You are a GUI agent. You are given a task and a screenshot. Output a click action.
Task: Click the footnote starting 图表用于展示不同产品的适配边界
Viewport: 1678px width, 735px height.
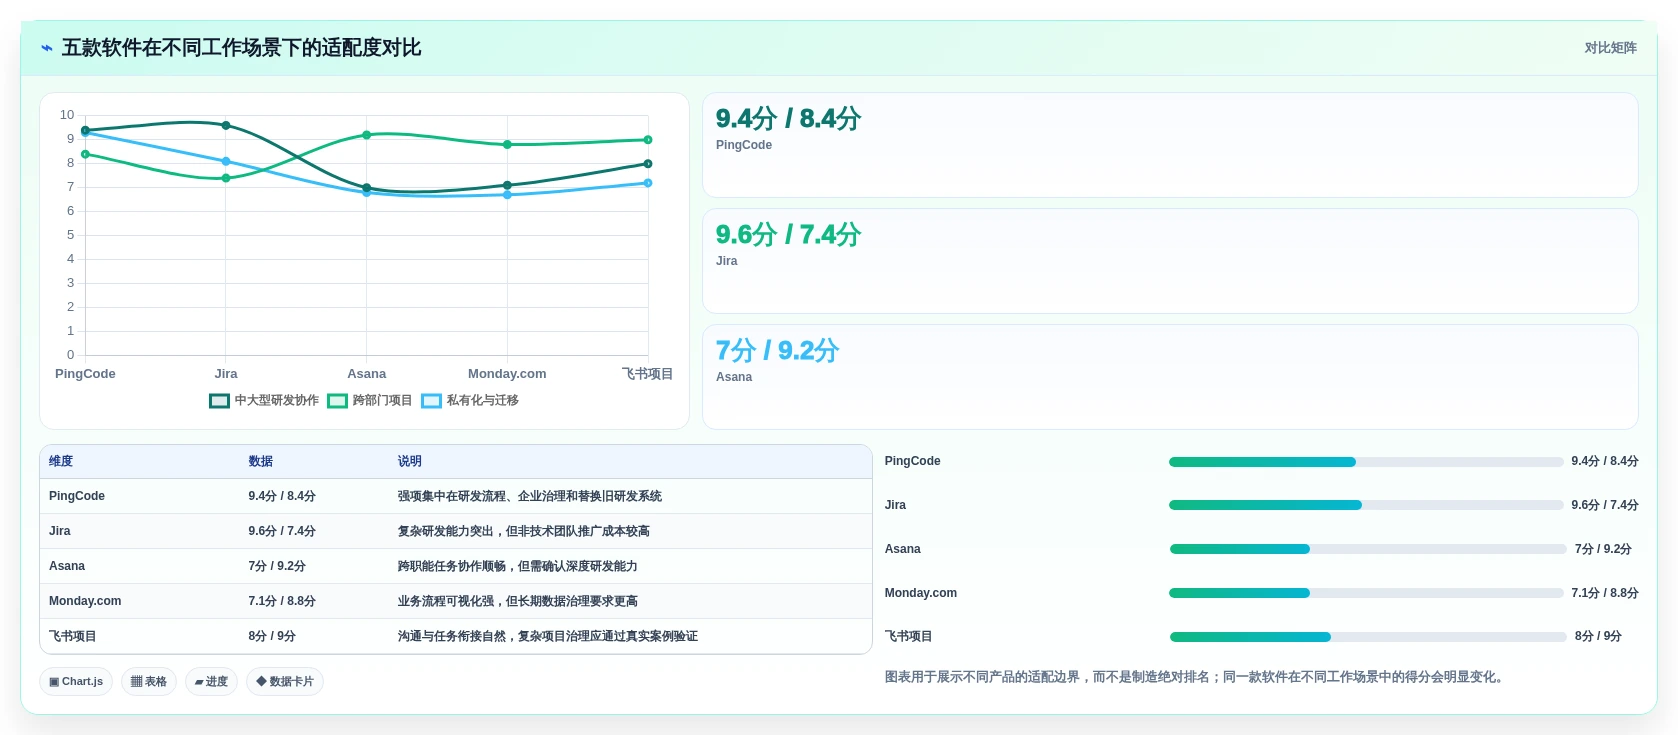[x=1197, y=677]
